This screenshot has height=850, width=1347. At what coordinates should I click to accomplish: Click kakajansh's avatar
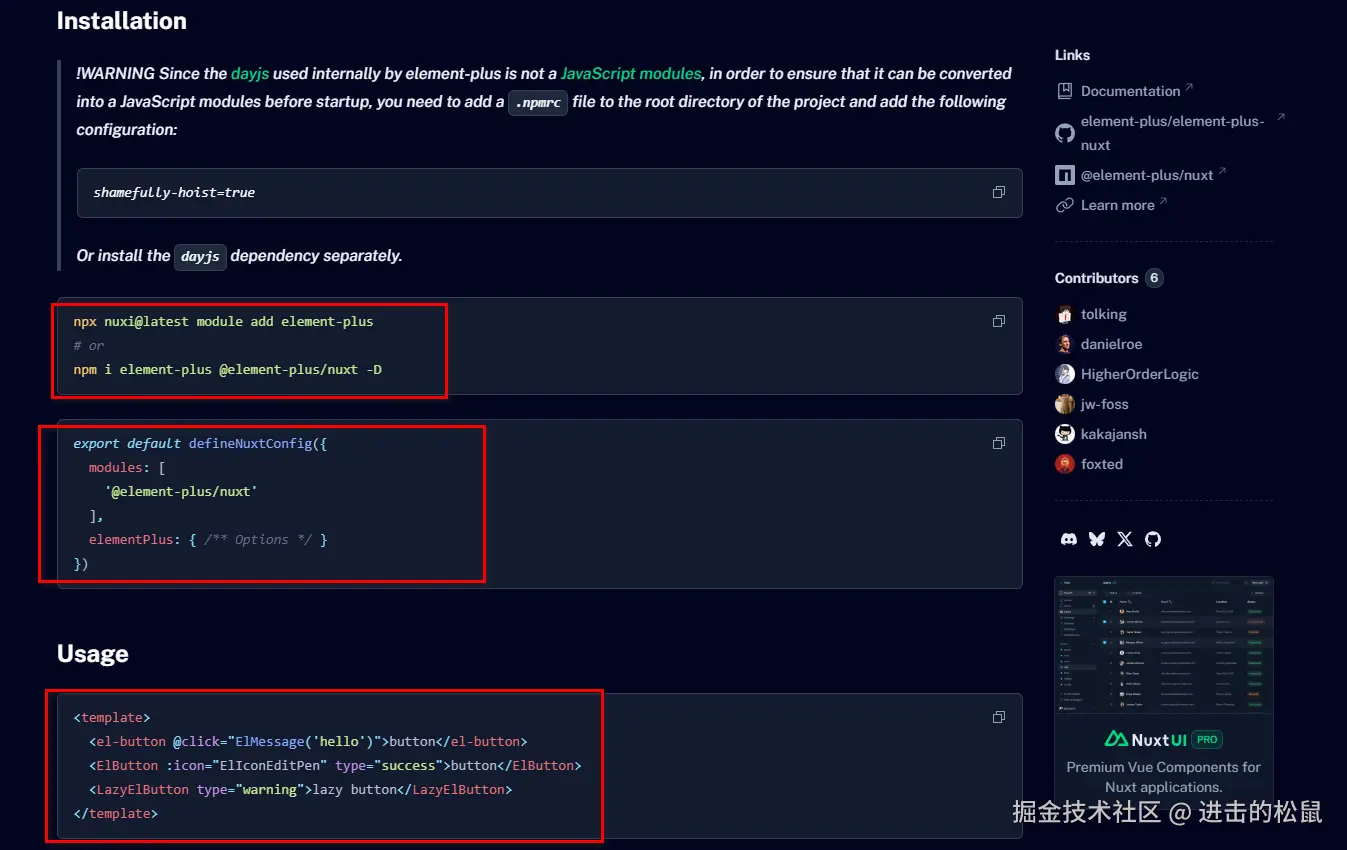(x=1065, y=434)
